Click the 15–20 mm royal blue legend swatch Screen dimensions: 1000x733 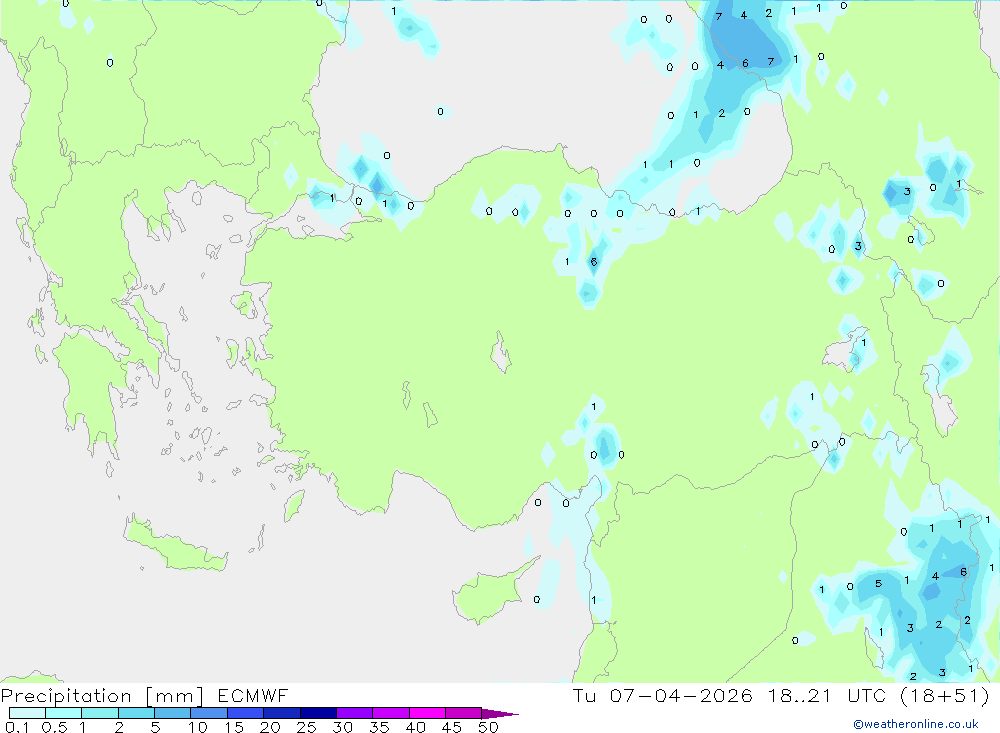pyautogui.click(x=246, y=713)
